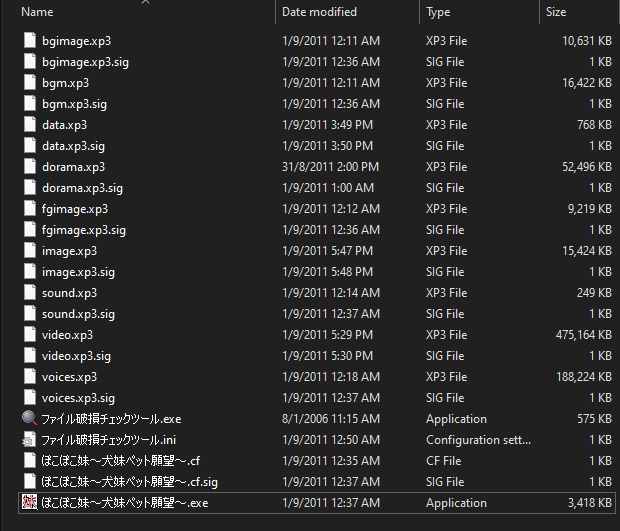
Task: Click the data.xp3.sig file icon
Action: [29, 146]
